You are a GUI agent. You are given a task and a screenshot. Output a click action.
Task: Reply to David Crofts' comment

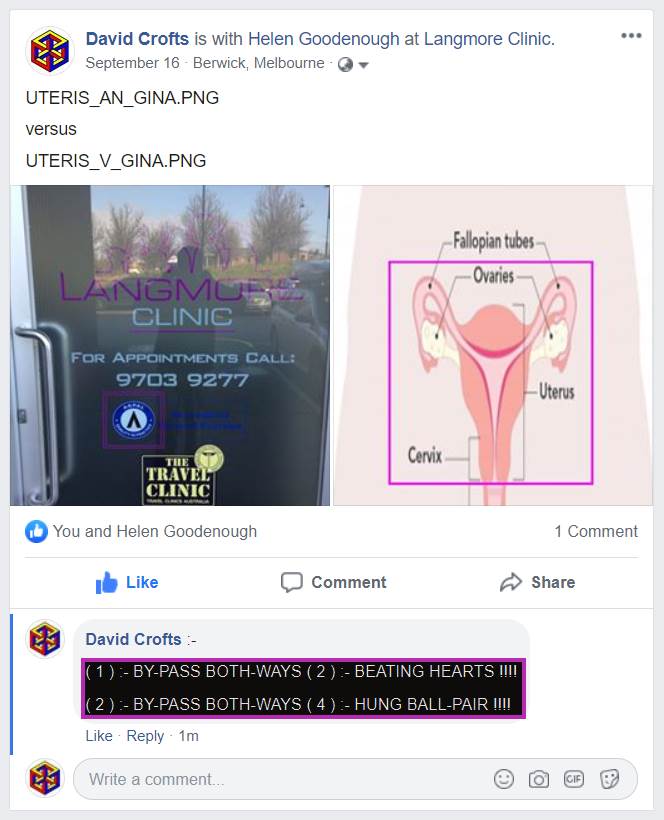(x=145, y=736)
